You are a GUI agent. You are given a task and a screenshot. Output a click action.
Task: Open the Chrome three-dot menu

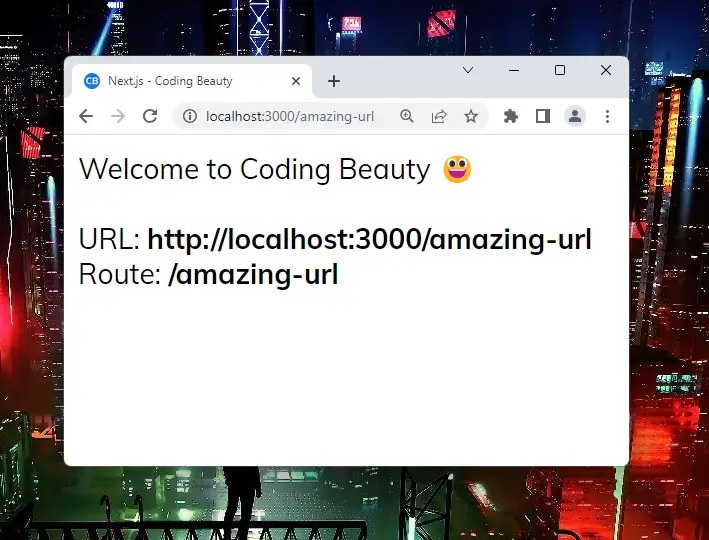pos(607,116)
